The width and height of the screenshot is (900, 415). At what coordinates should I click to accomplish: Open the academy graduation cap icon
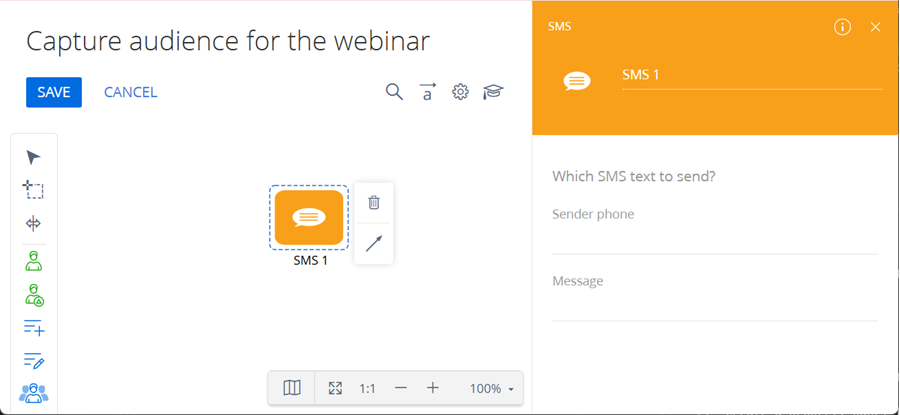(x=493, y=92)
